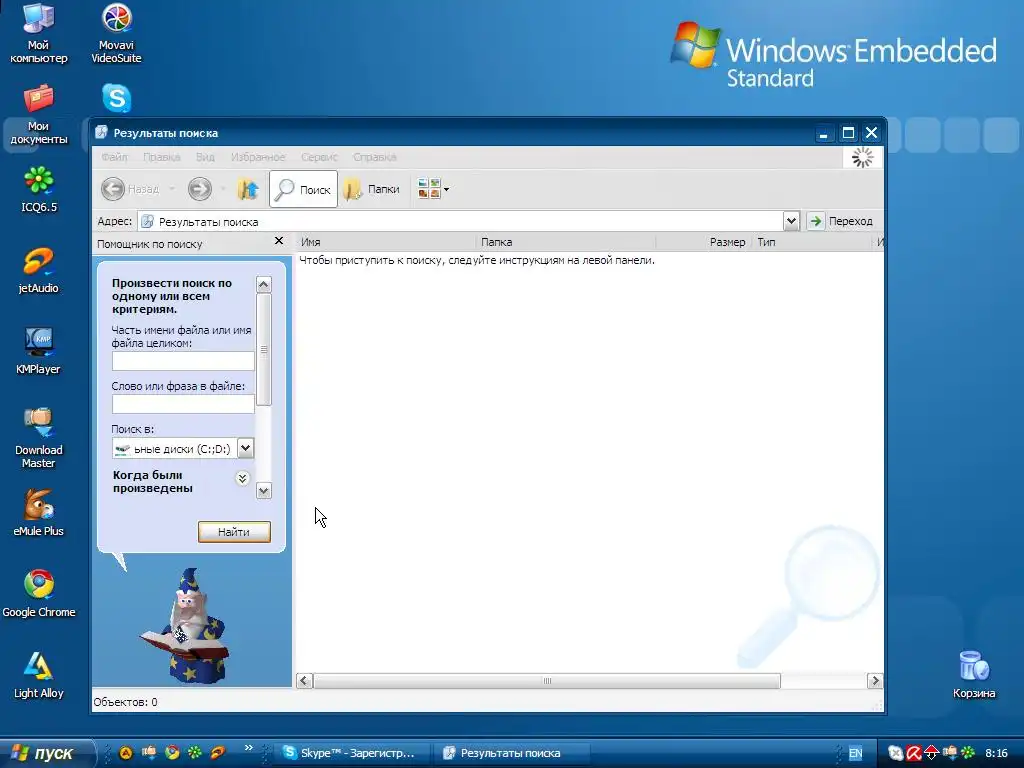Select the KMPlayer desktop icon
The width and height of the screenshot is (1024, 768).
[x=39, y=351]
